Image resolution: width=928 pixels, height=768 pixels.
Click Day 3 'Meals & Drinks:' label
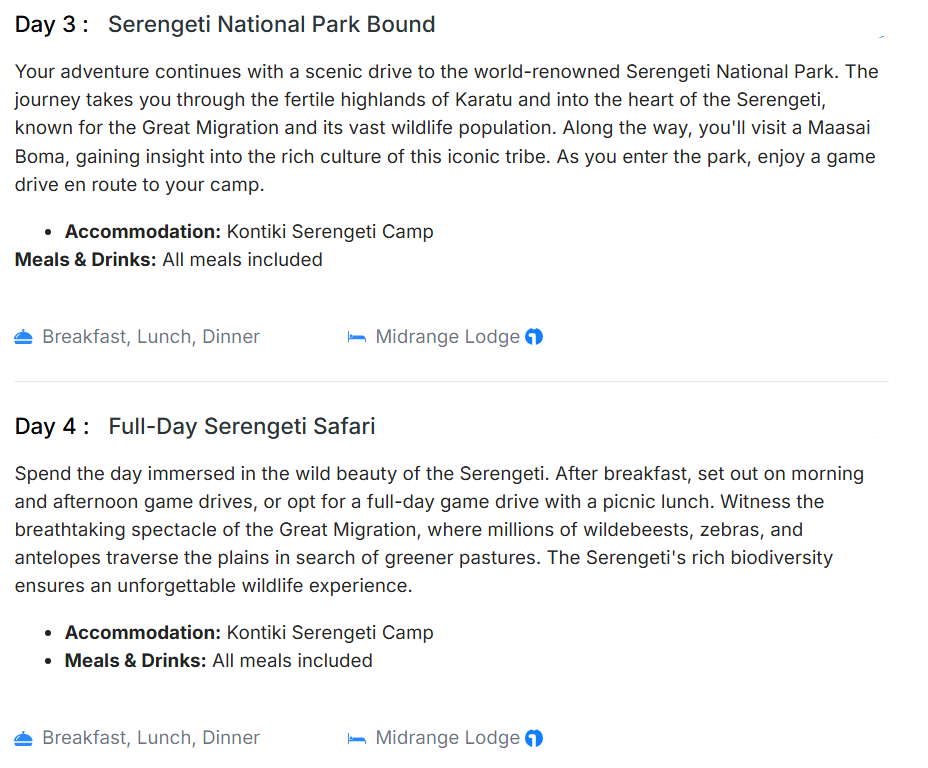86,260
